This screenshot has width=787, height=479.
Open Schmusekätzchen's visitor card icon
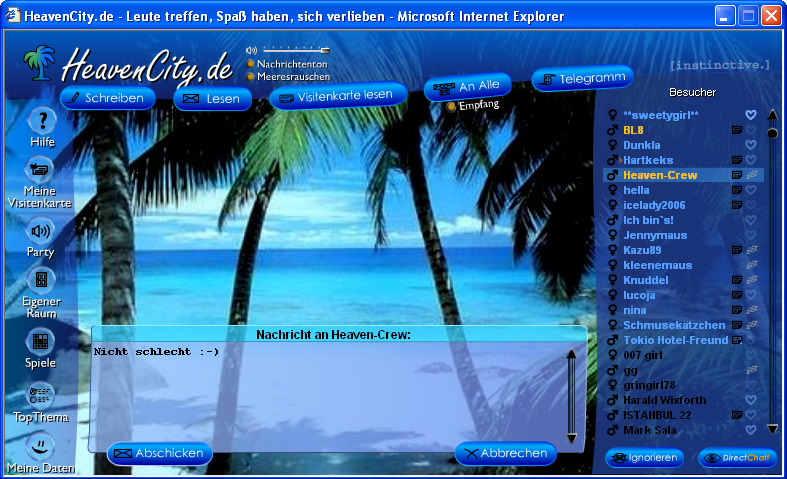tap(736, 325)
